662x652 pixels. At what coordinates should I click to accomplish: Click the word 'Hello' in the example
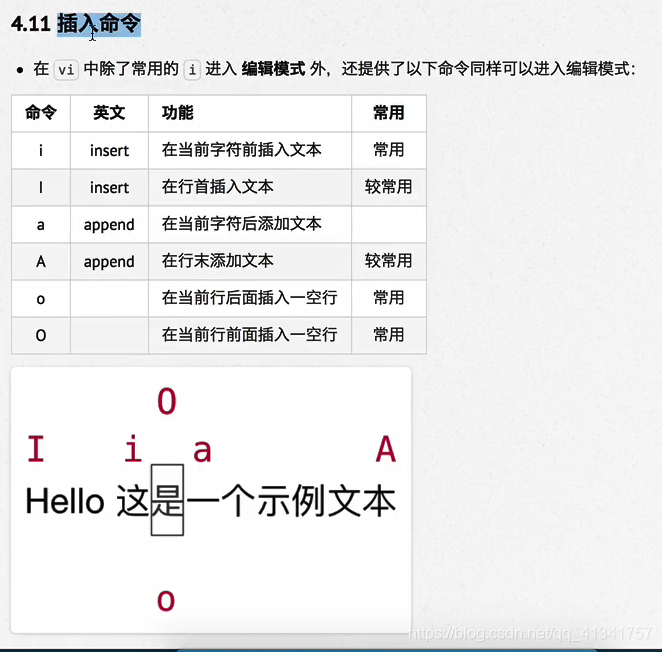(x=65, y=502)
